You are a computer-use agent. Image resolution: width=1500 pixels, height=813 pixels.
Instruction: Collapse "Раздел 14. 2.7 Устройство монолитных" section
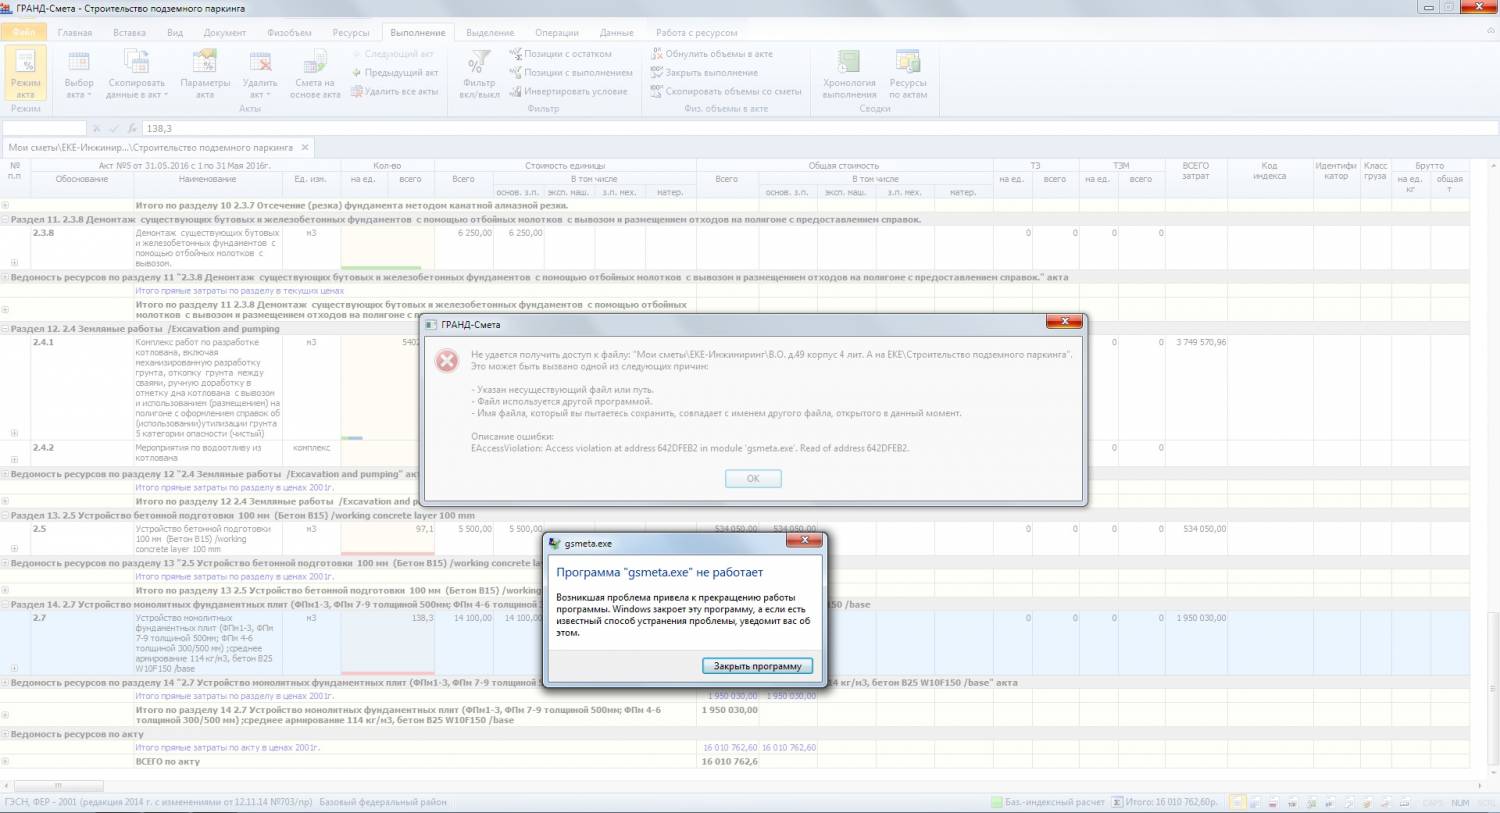5,605
